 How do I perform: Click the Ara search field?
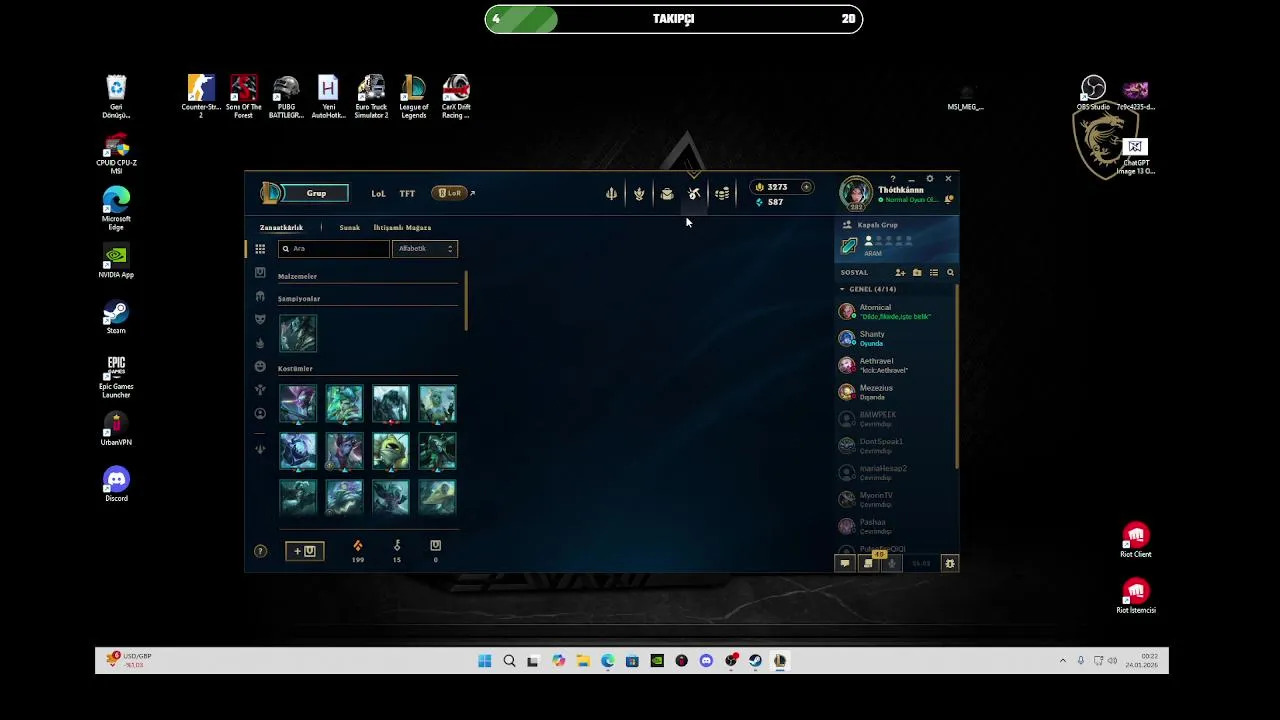334,249
